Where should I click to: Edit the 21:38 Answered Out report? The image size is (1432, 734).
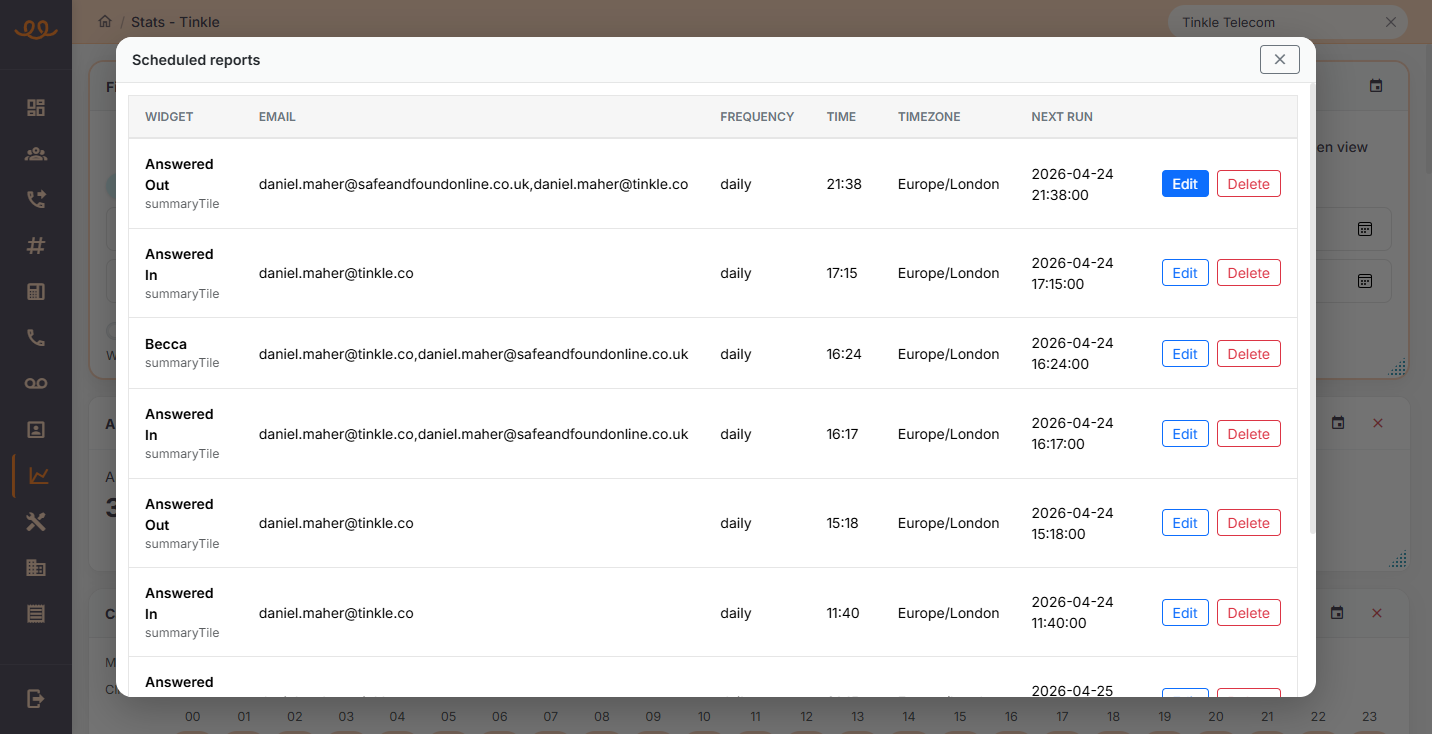coord(1185,184)
